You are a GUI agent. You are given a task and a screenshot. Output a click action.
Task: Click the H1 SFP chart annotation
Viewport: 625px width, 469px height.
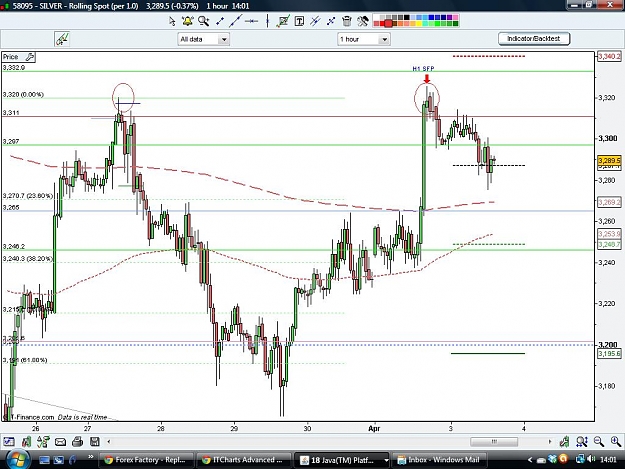click(x=423, y=69)
